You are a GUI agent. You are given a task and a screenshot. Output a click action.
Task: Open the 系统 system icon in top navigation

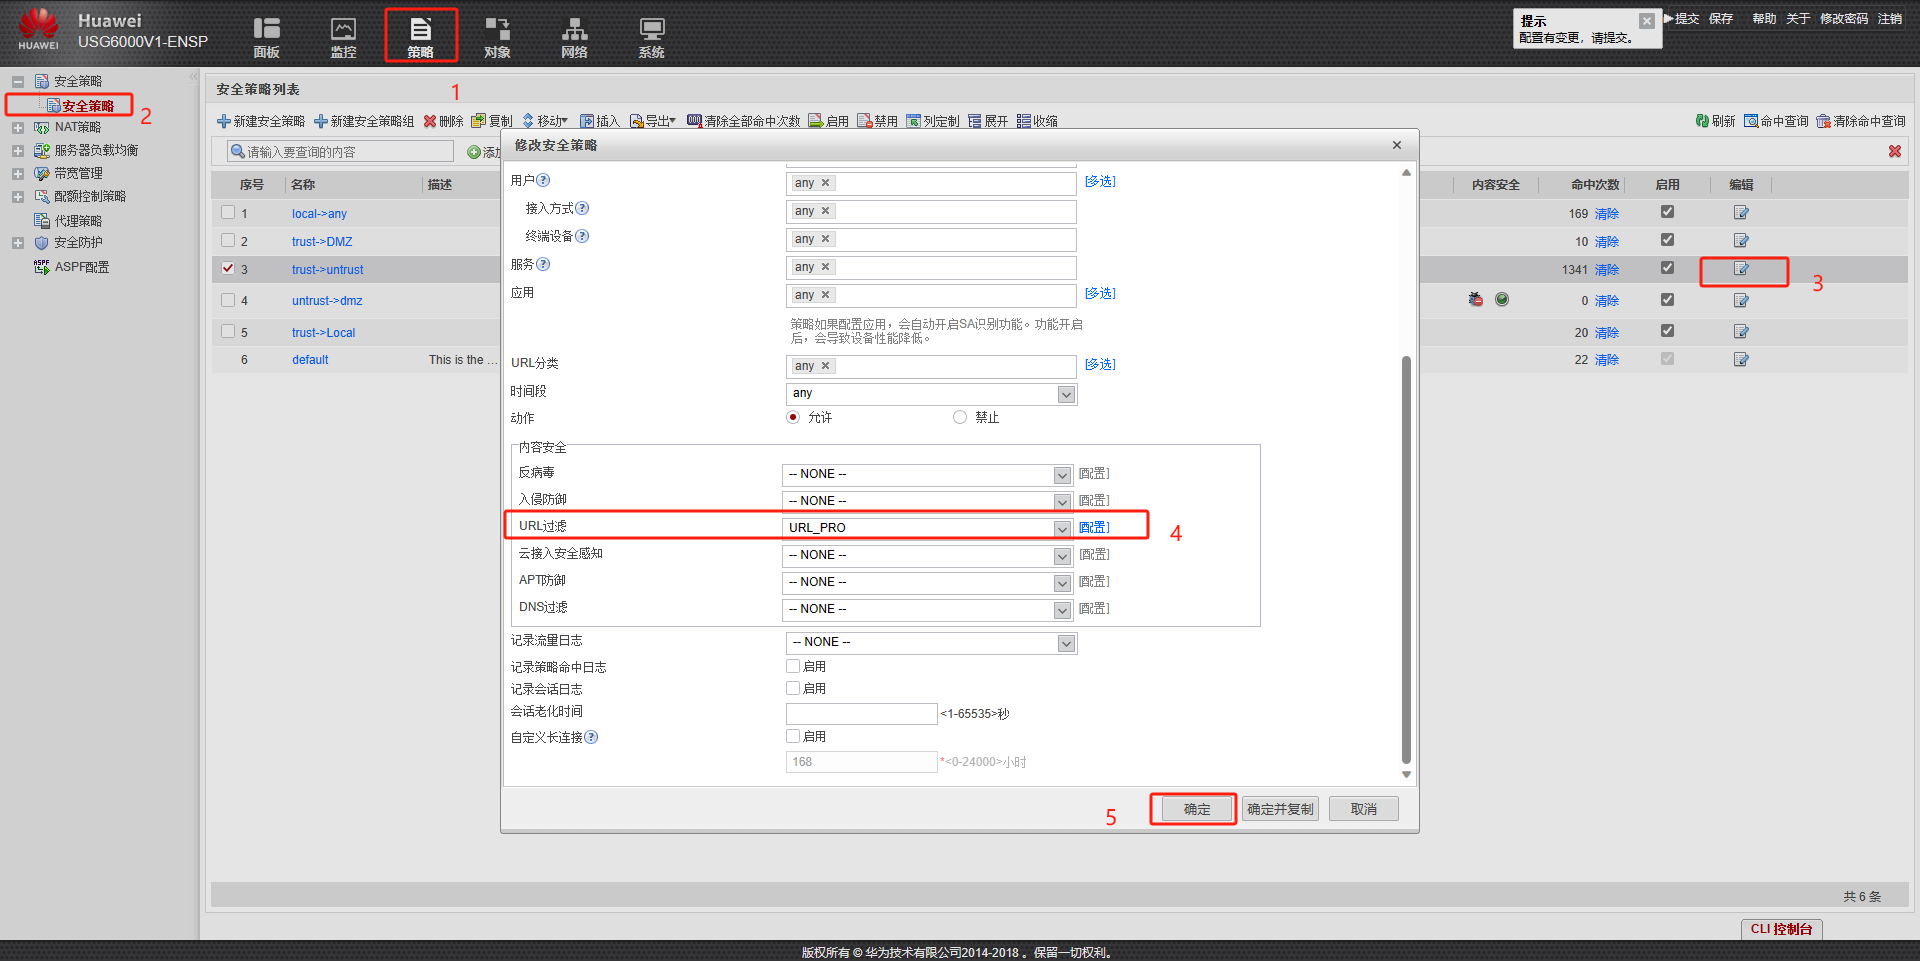click(x=651, y=36)
